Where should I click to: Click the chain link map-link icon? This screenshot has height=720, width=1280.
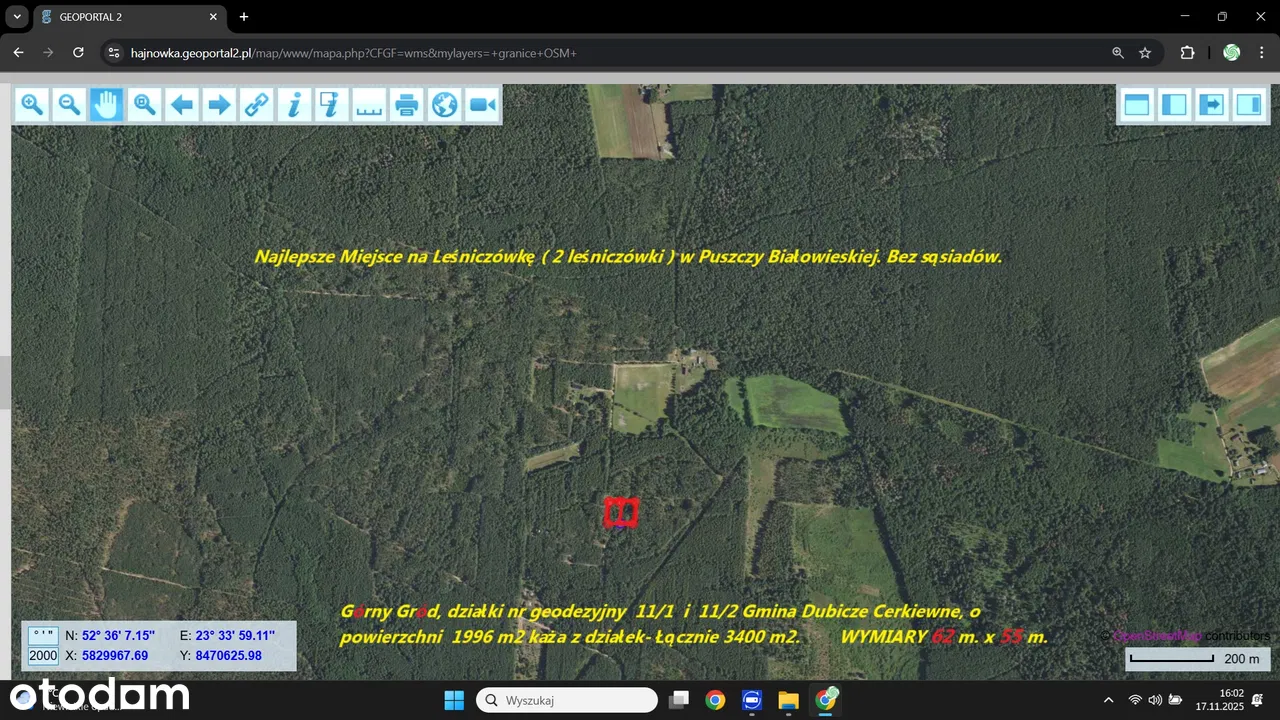point(257,104)
